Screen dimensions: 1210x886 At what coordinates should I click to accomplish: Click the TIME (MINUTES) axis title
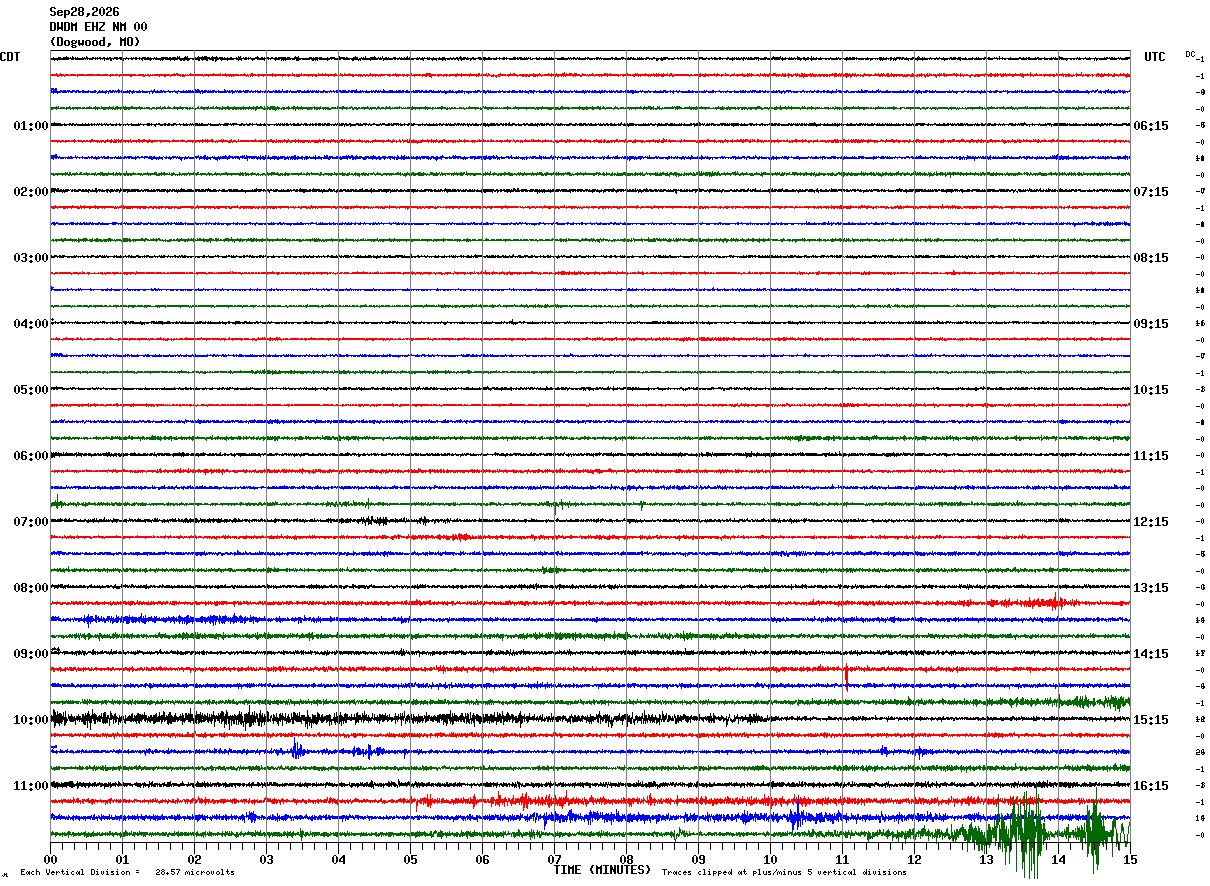602,870
